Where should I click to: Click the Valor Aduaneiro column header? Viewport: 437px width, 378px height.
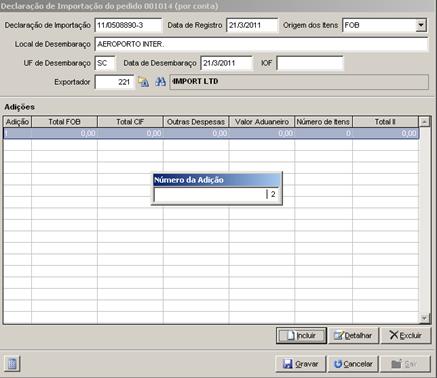point(262,122)
